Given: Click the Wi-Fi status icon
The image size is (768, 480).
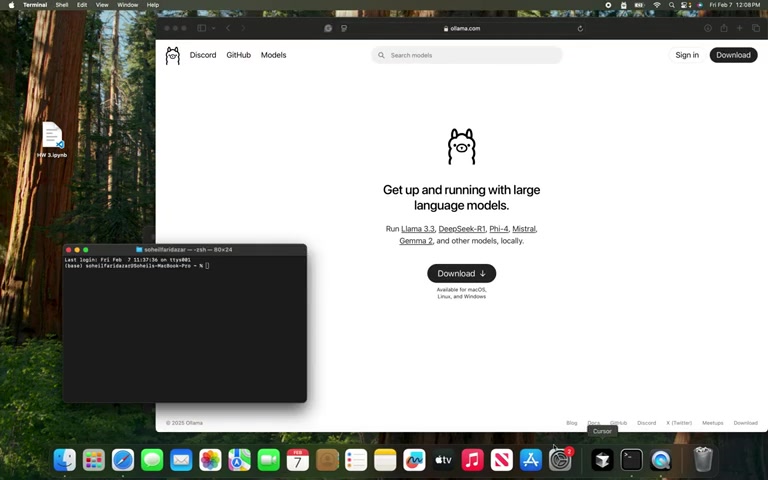Looking at the screenshot, I should (x=657, y=5).
